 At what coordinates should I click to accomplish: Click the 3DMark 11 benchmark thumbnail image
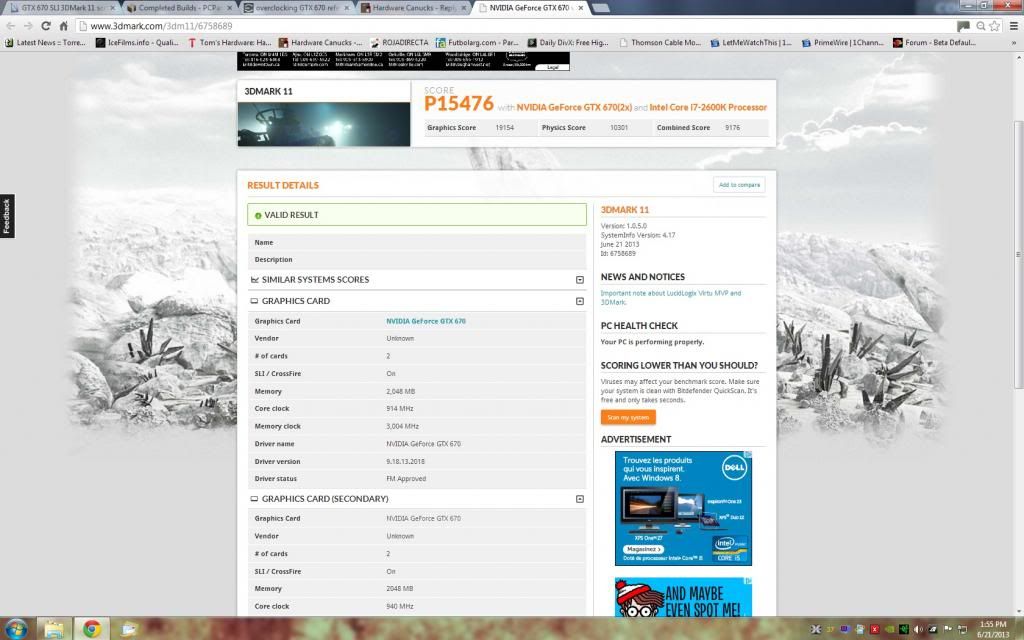coord(324,124)
